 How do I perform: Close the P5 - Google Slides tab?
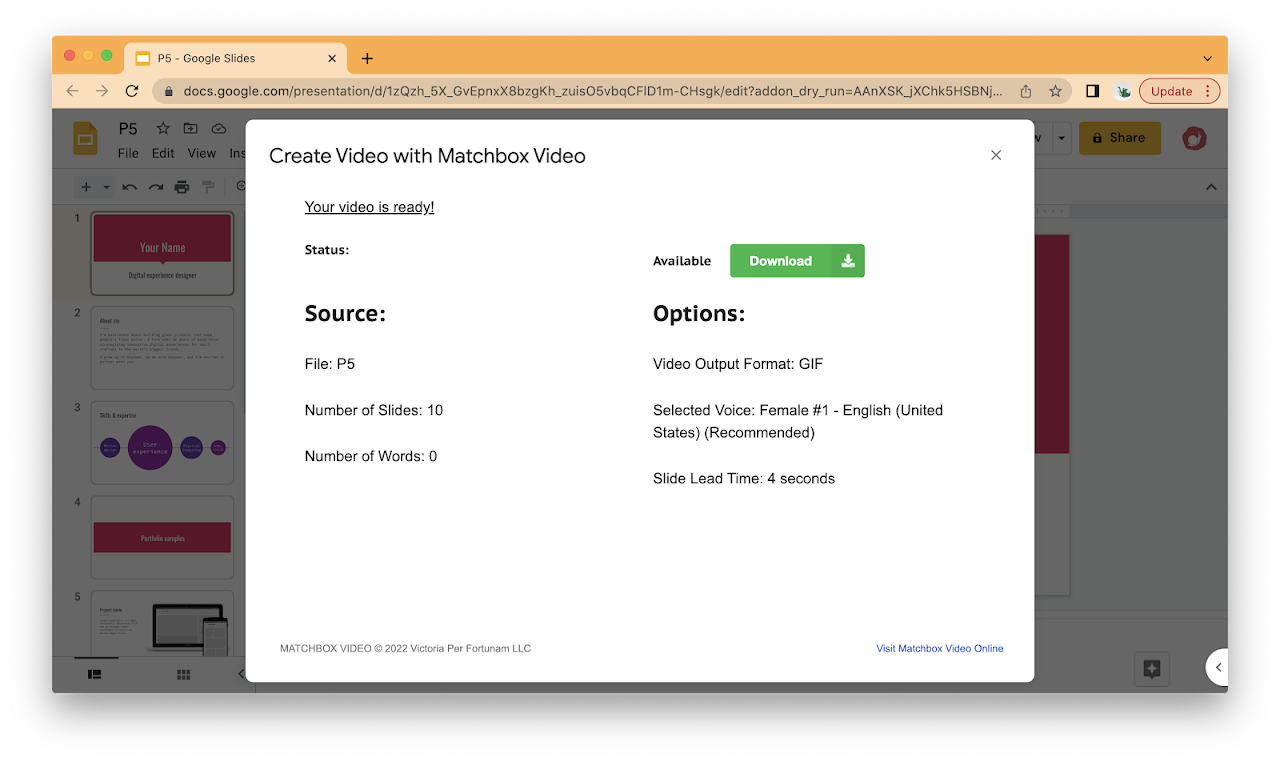(x=332, y=59)
